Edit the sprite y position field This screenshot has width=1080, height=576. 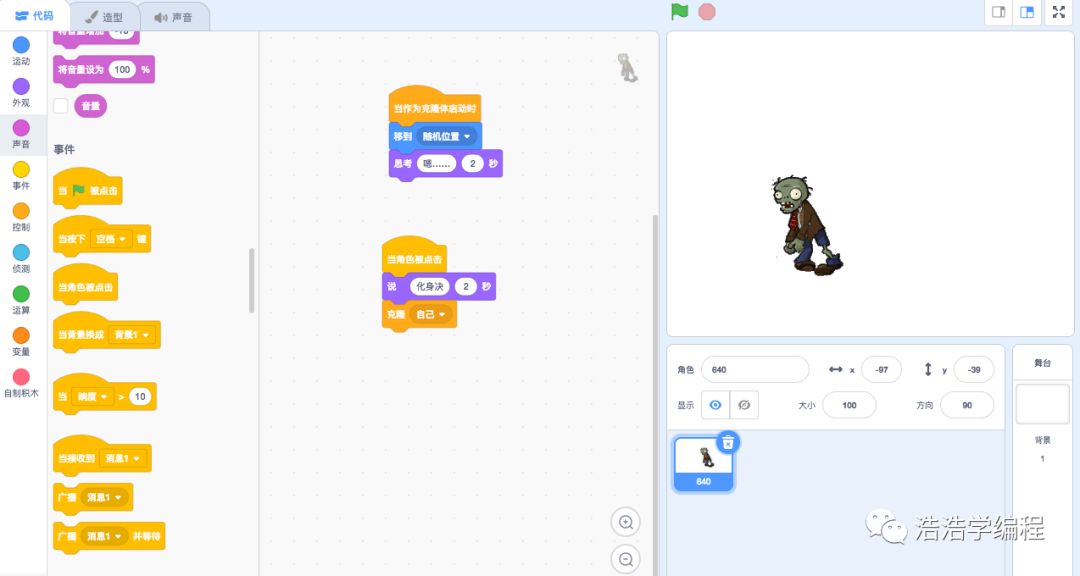tap(974, 370)
